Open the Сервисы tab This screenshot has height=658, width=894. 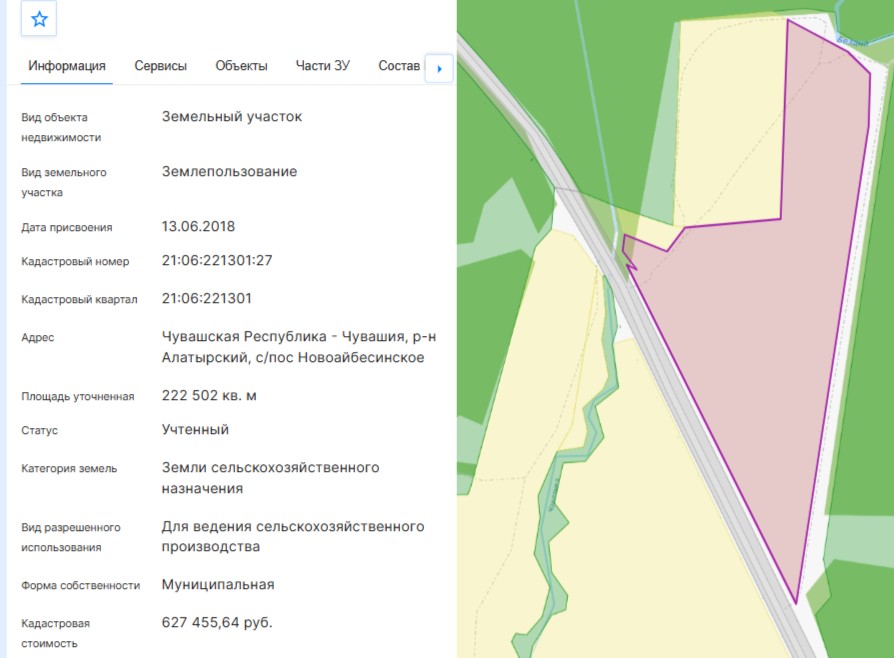click(160, 66)
